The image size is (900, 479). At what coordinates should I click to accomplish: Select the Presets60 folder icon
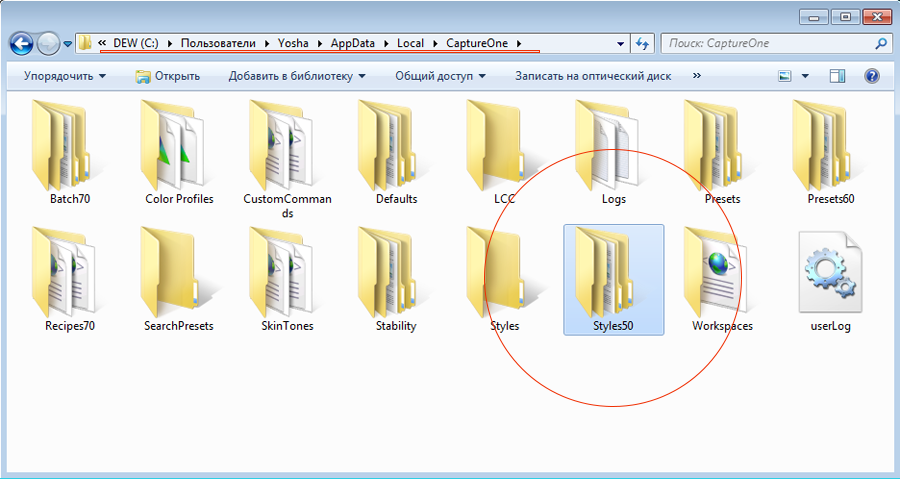pyautogui.click(x=823, y=145)
